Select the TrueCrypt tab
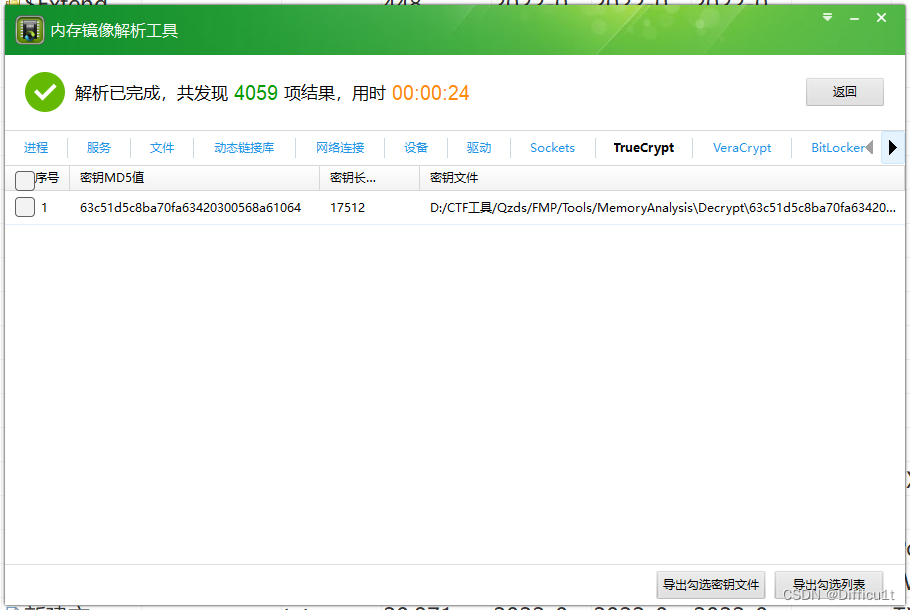This screenshot has height=610, width=910. point(644,147)
